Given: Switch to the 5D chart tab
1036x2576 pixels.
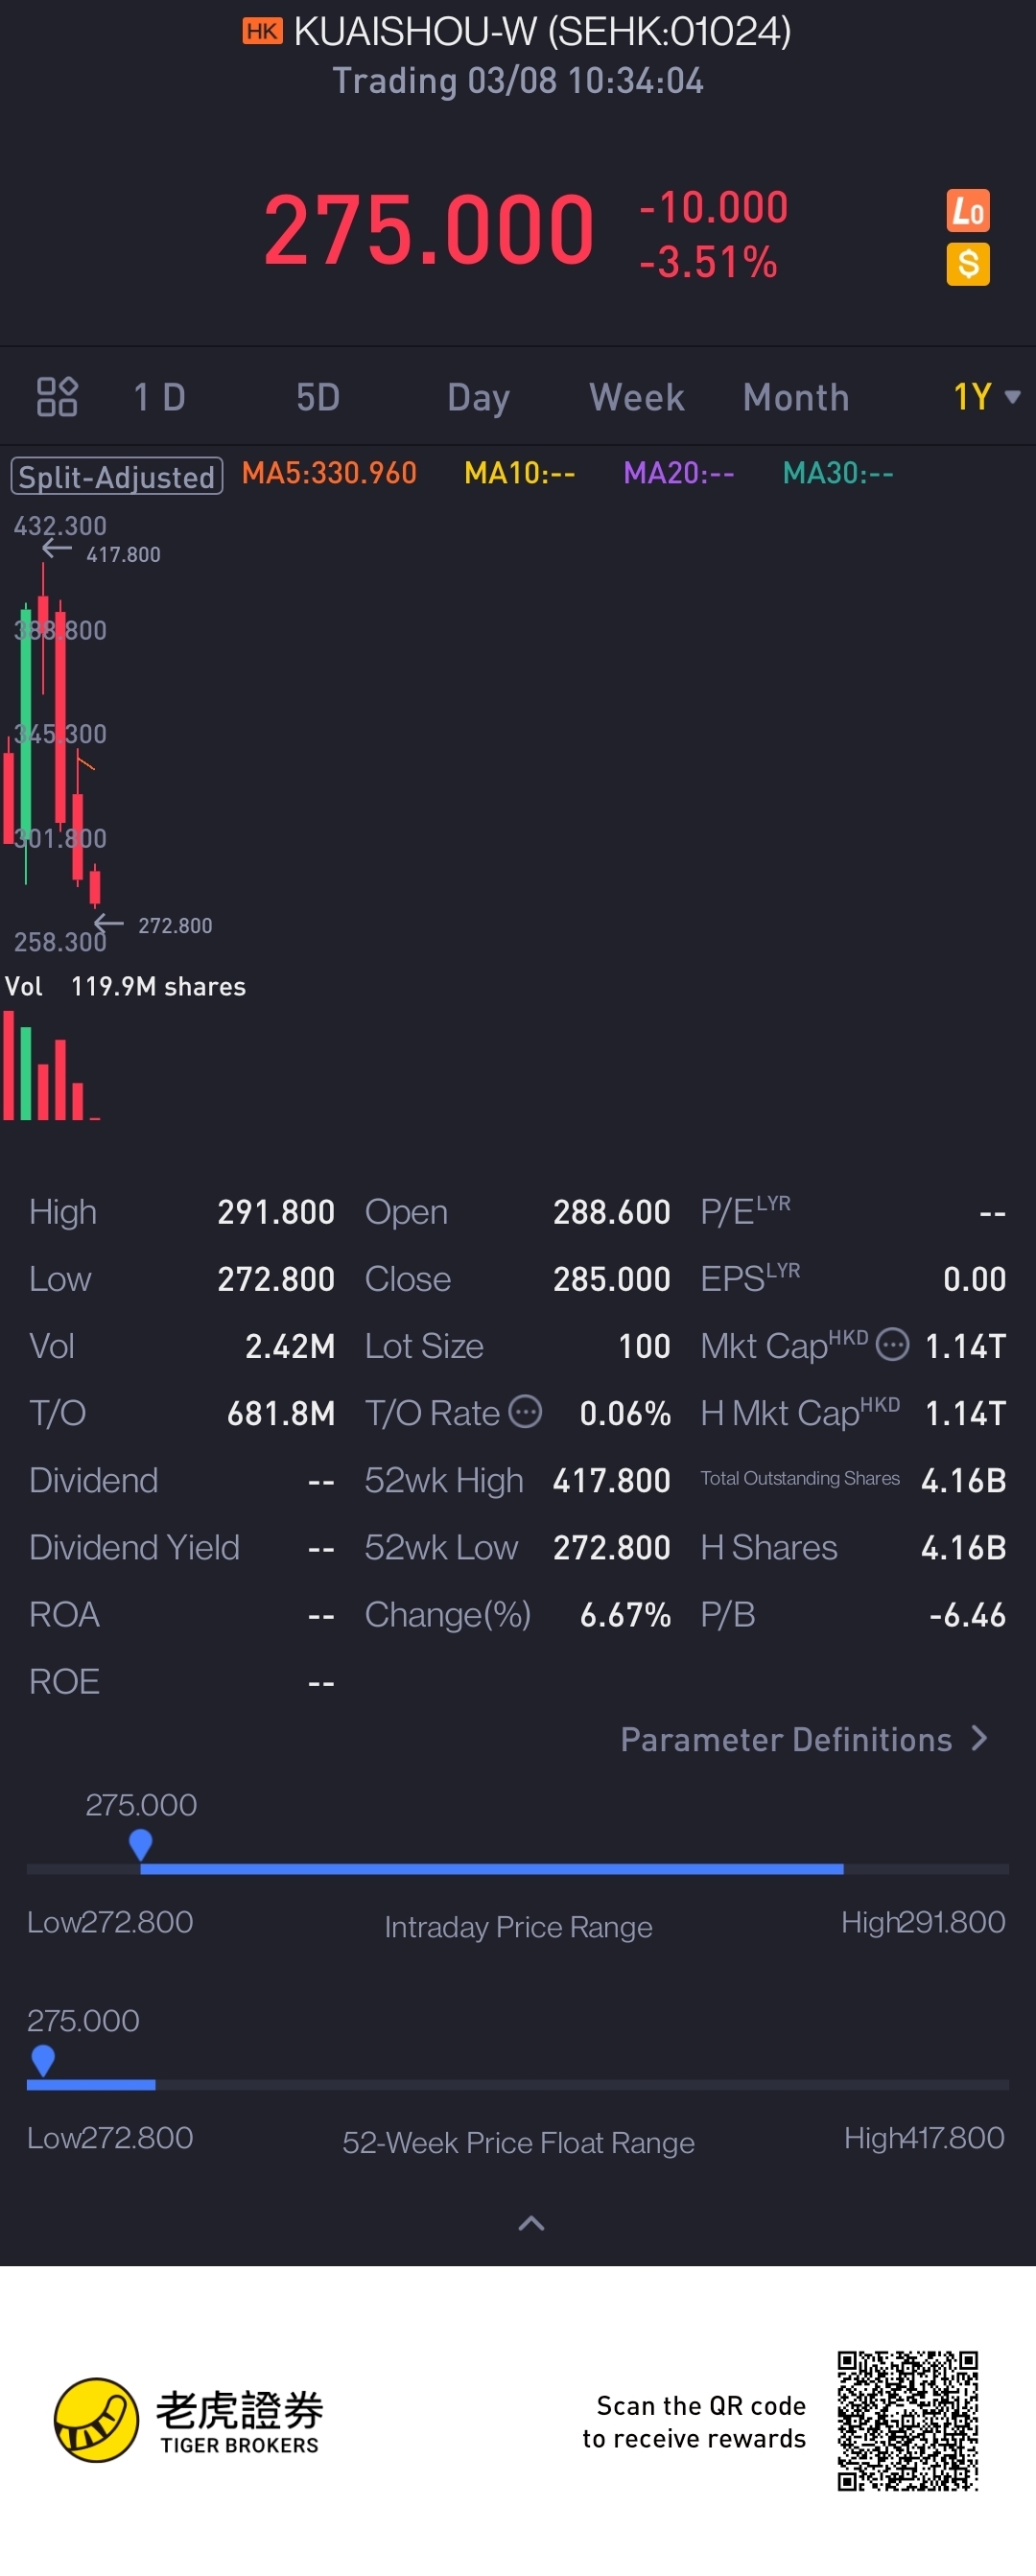Looking at the screenshot, I should (x=318, y=397).
